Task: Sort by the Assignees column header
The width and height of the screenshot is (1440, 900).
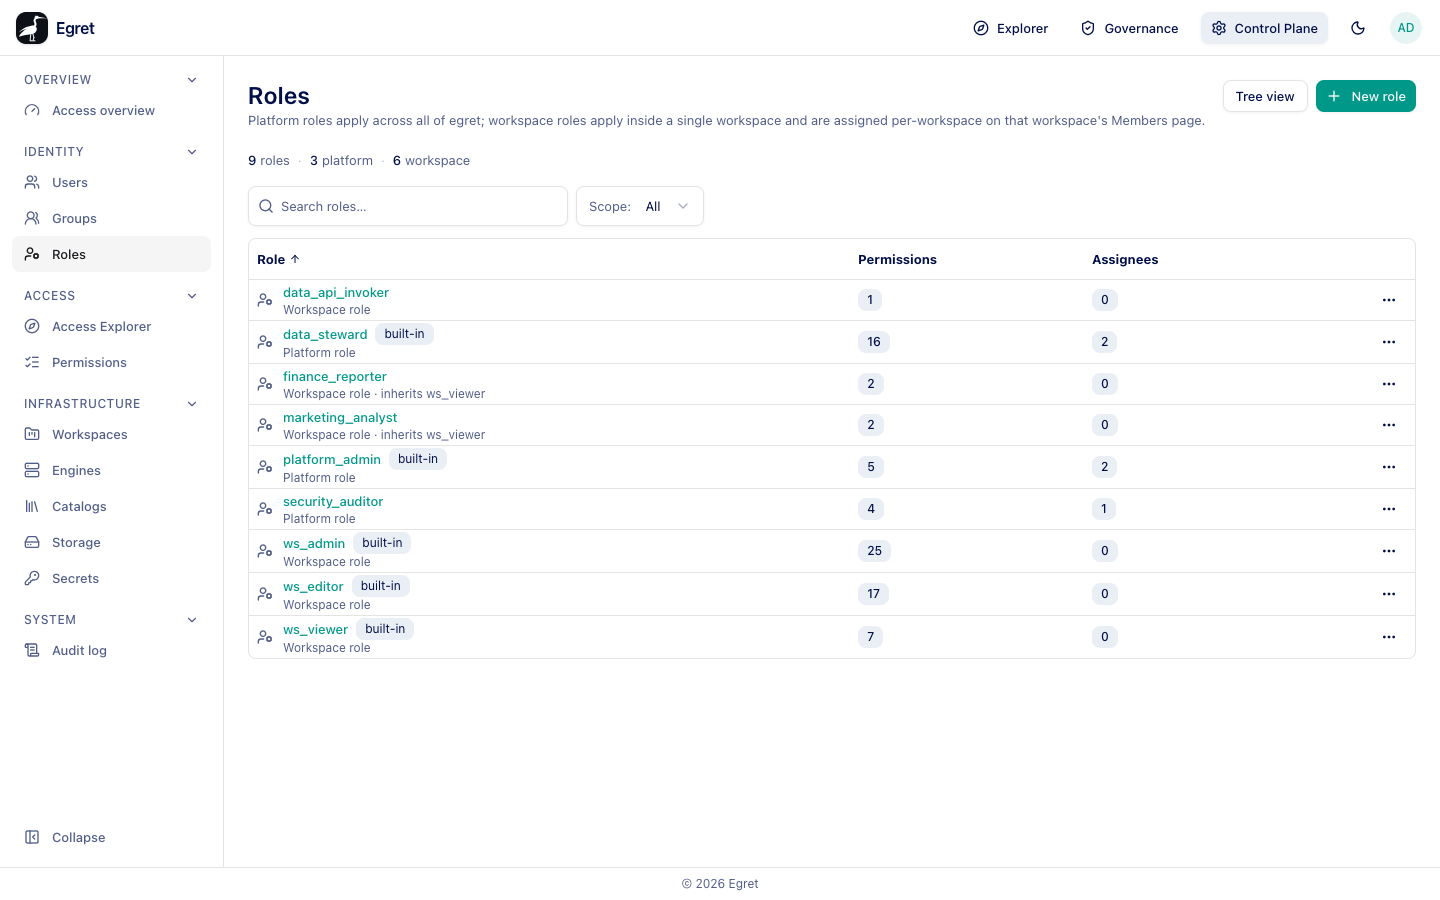Action: [1125, 259]
